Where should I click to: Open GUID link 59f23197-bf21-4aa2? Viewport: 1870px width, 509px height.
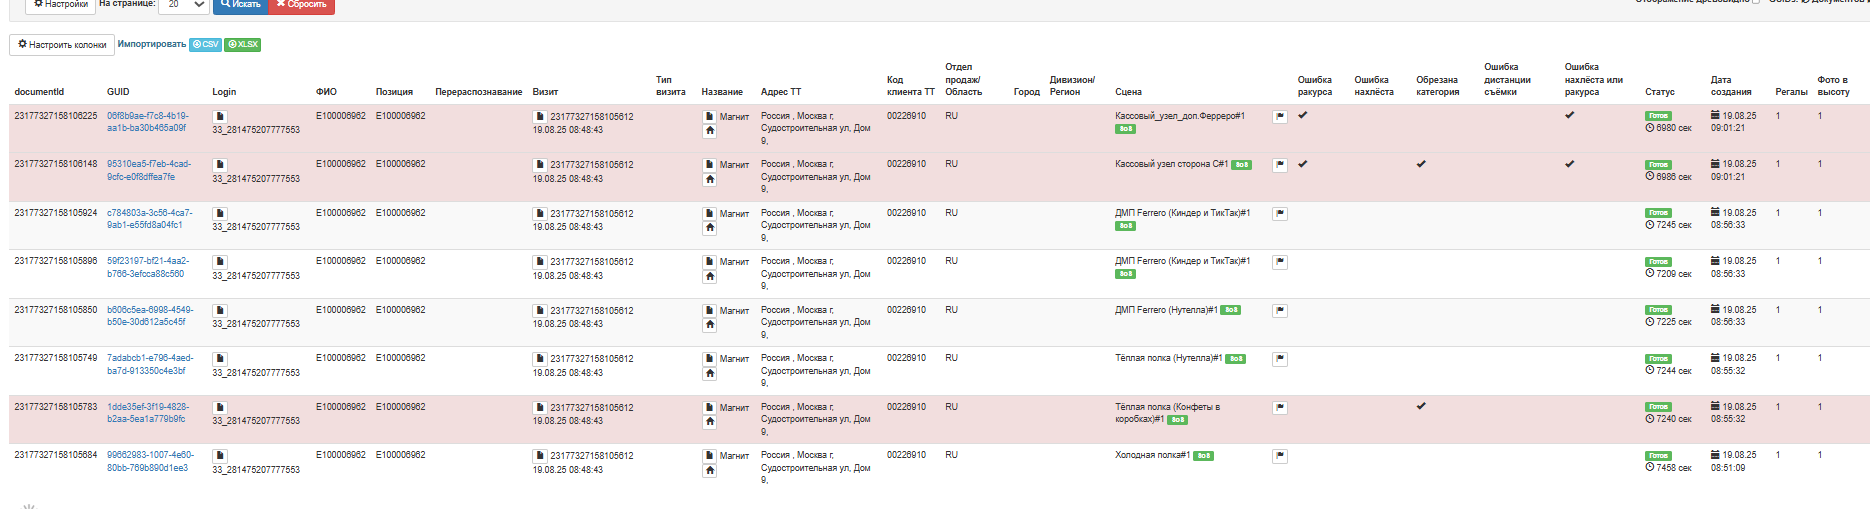tap(148, 267)
